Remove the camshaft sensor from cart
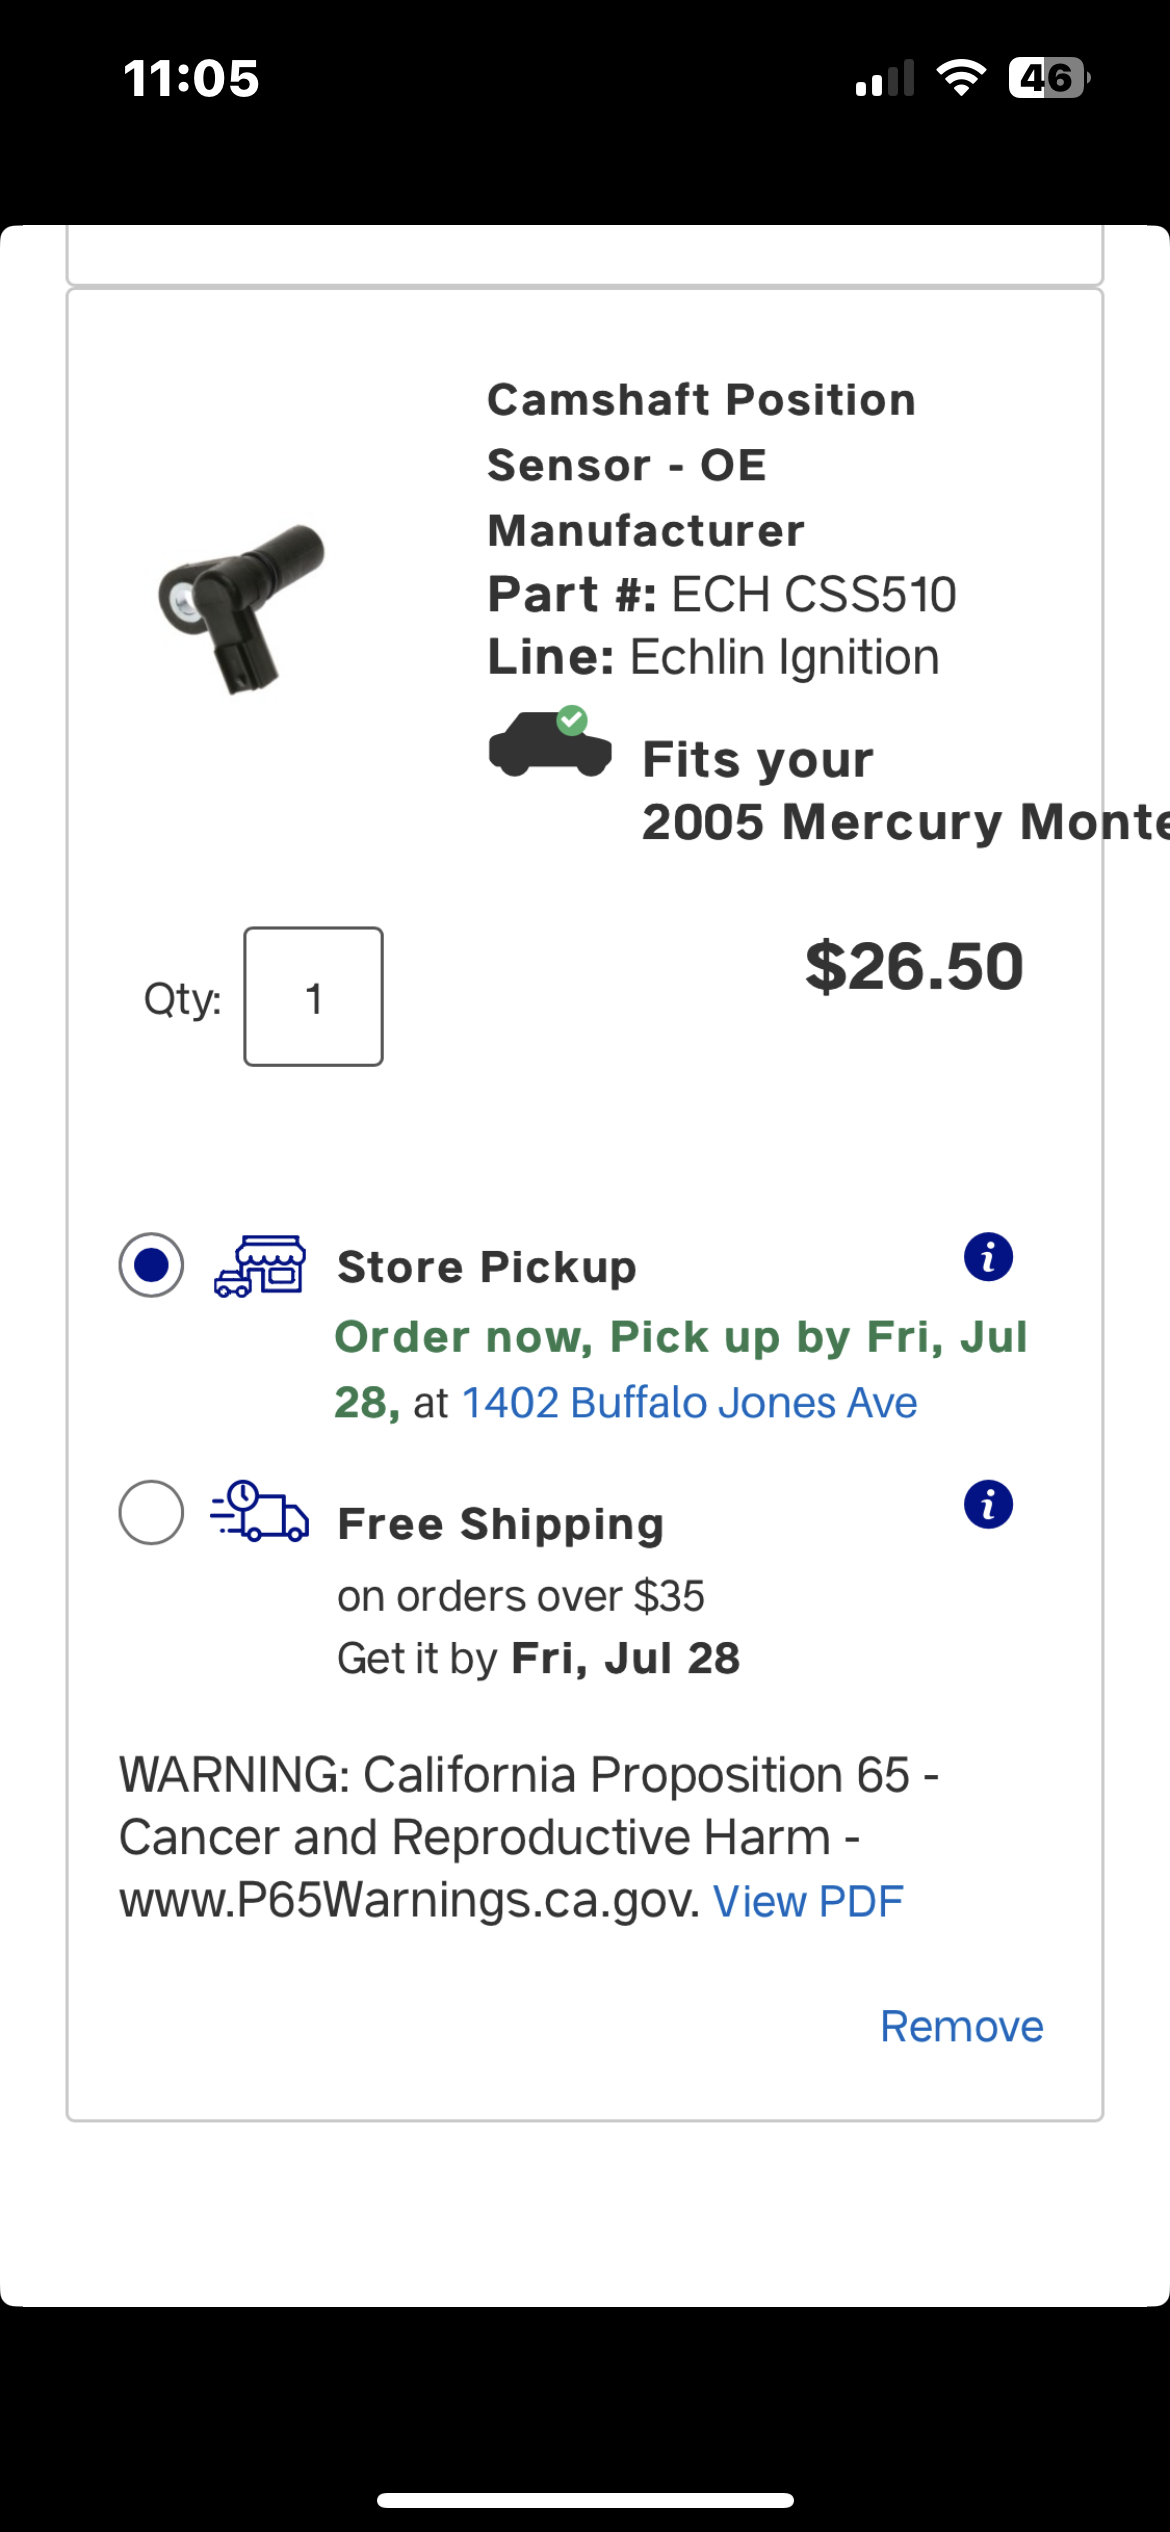The height and width of the screenshot is (2532, 1170). [x=961, y=2026]
